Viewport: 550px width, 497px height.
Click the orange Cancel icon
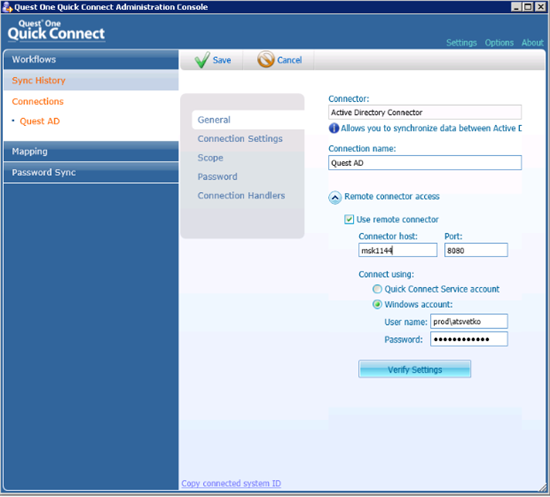[x=266, y=59]
